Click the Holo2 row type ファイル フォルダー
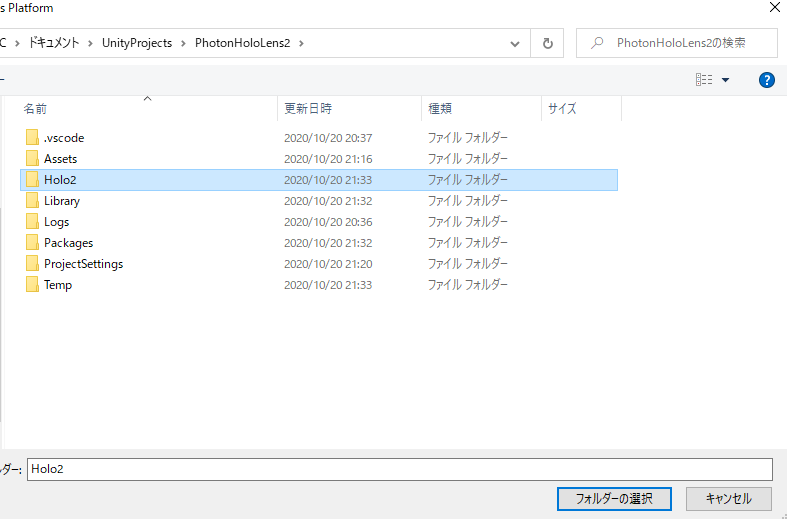Screen dimensions: 787x519 (467, 180)
